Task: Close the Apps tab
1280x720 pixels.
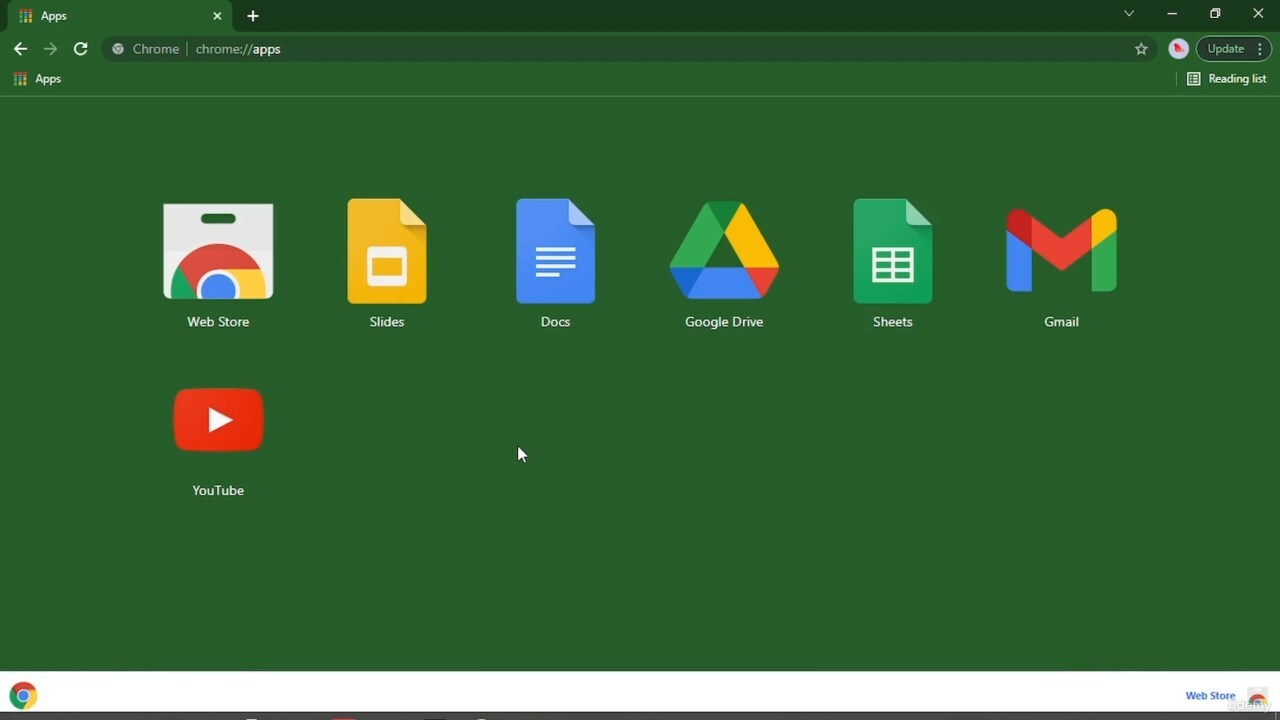Action: (x=217, y=16)
